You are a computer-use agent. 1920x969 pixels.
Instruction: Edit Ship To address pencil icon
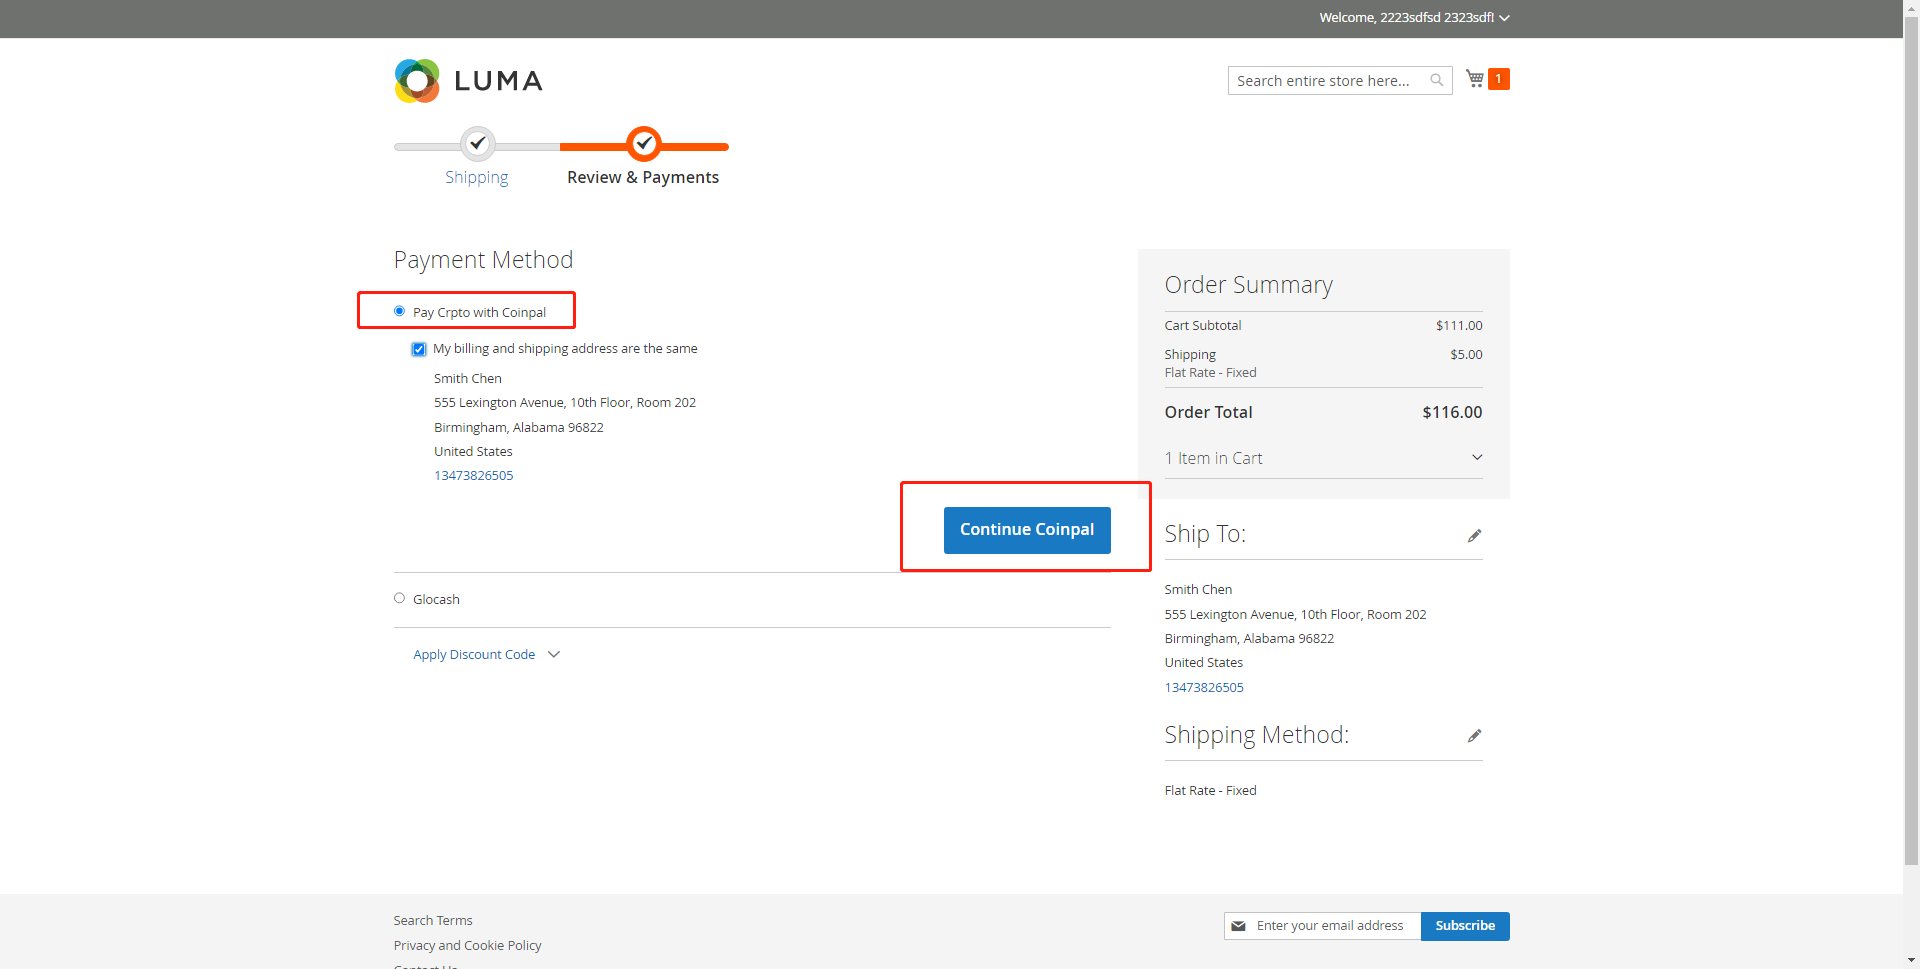coord(1474,536)
